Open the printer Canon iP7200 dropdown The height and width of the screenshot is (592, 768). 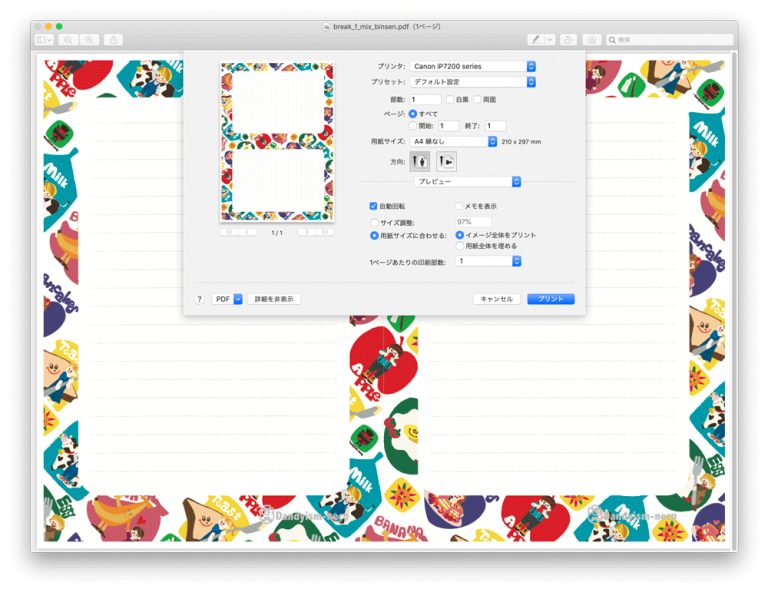(x=473, y=66)
